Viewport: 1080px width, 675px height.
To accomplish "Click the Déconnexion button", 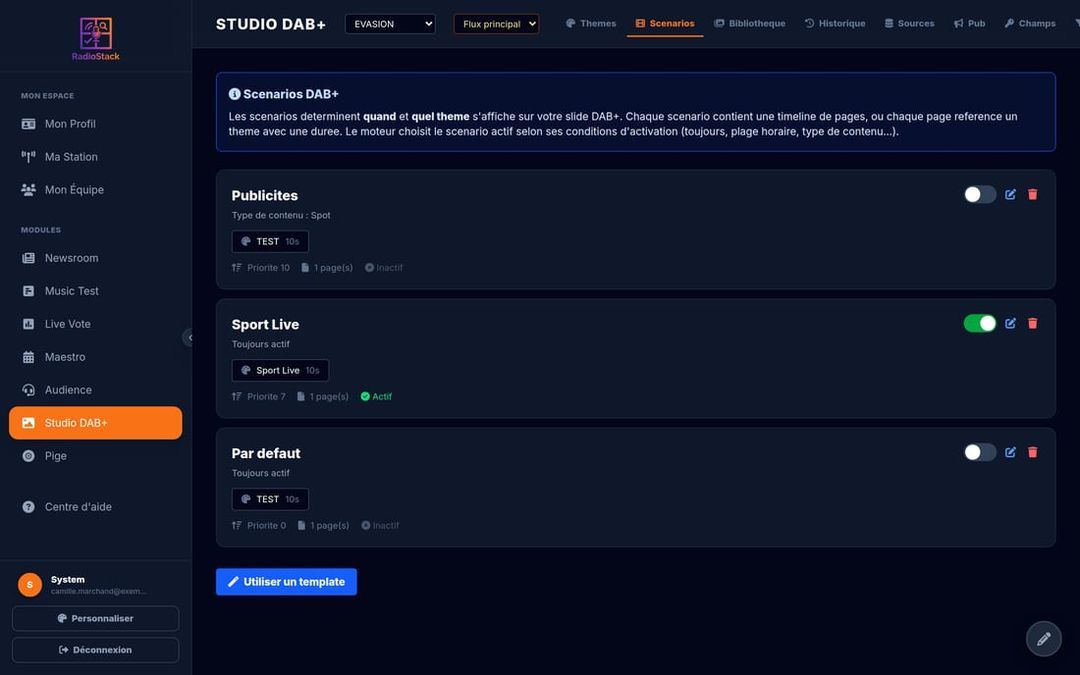I will [96, 650].
